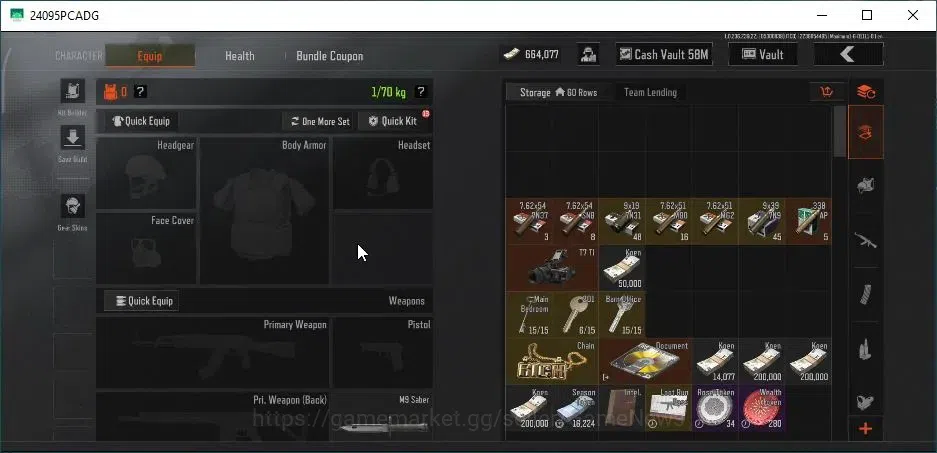Select the Main Bedroom key
Viewport: 937px width, 453px height.
pyautogui.click(x=528, y=314)
